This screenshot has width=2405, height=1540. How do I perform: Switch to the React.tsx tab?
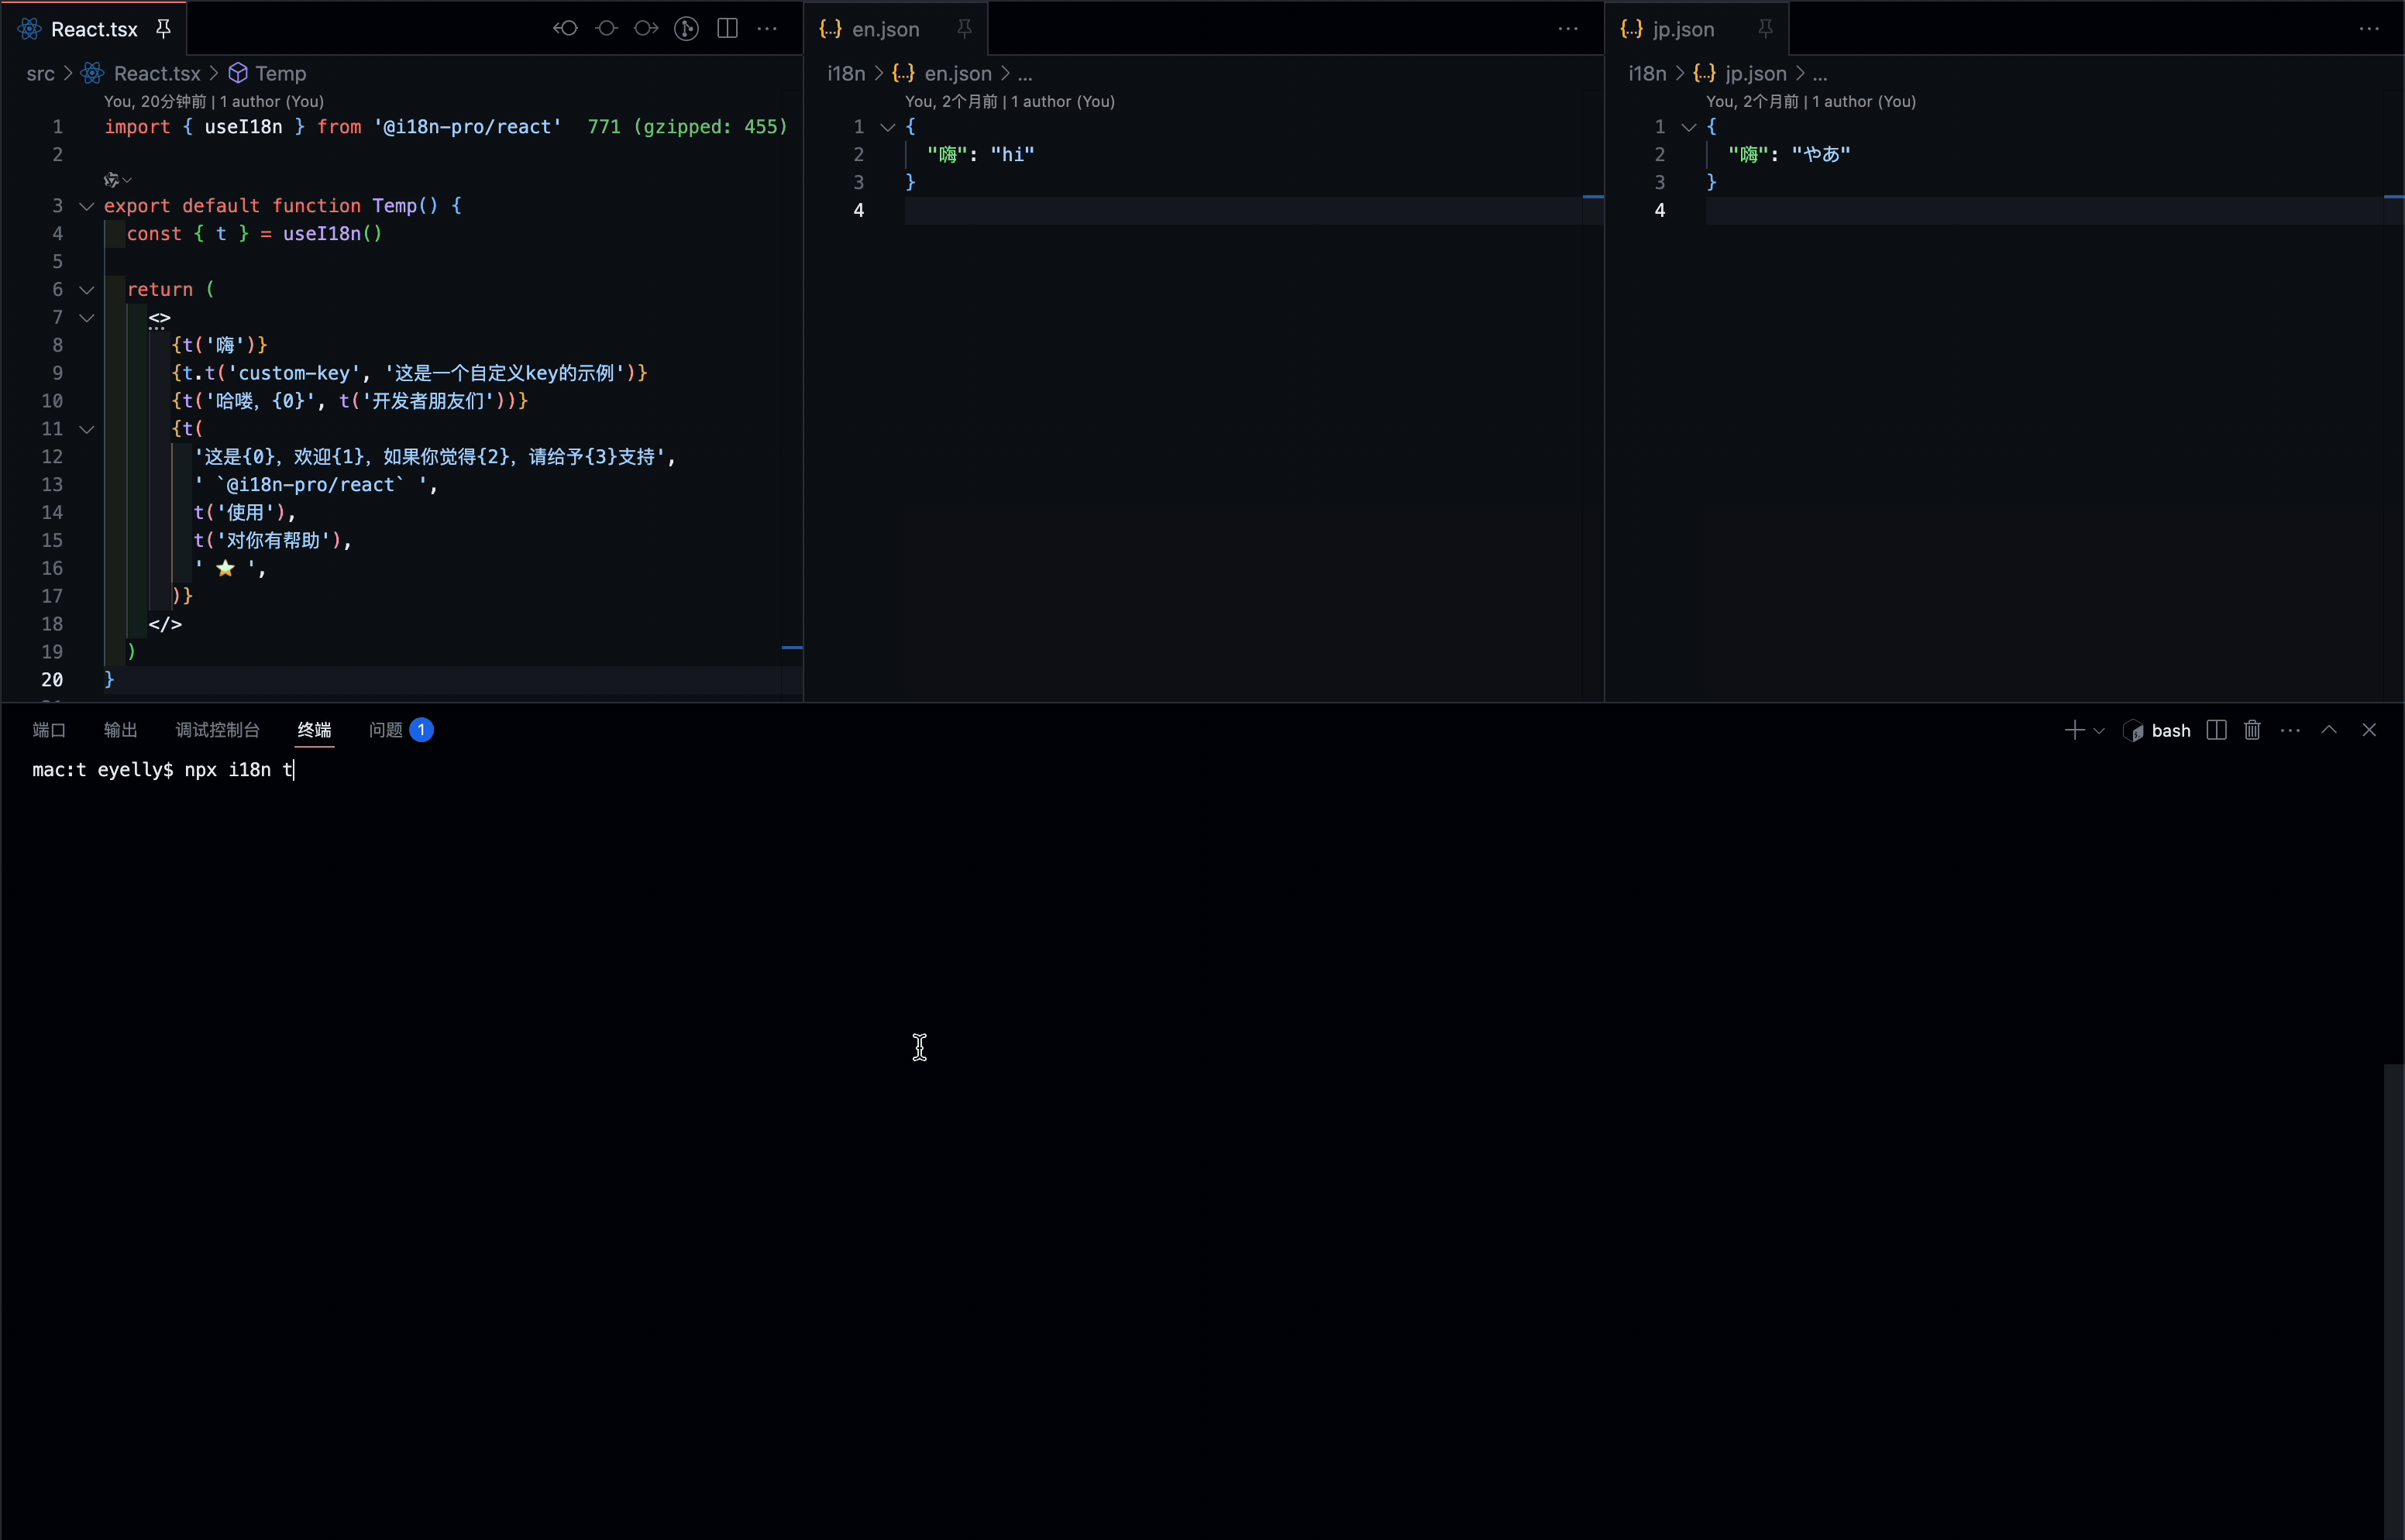(94, 29)
